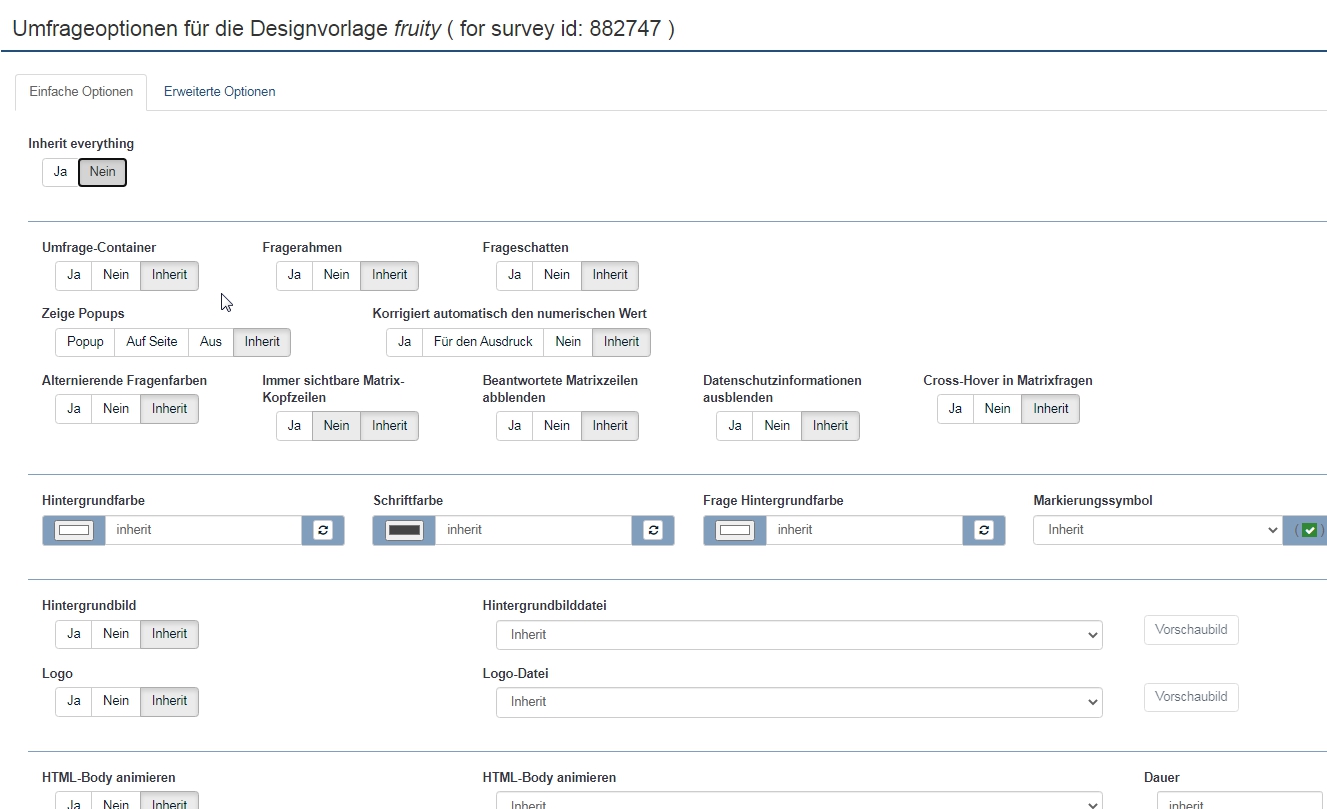Enable Cross-Hover in Matrixfragen with Ja
The image size is (1327, 809).
[955, 409]
